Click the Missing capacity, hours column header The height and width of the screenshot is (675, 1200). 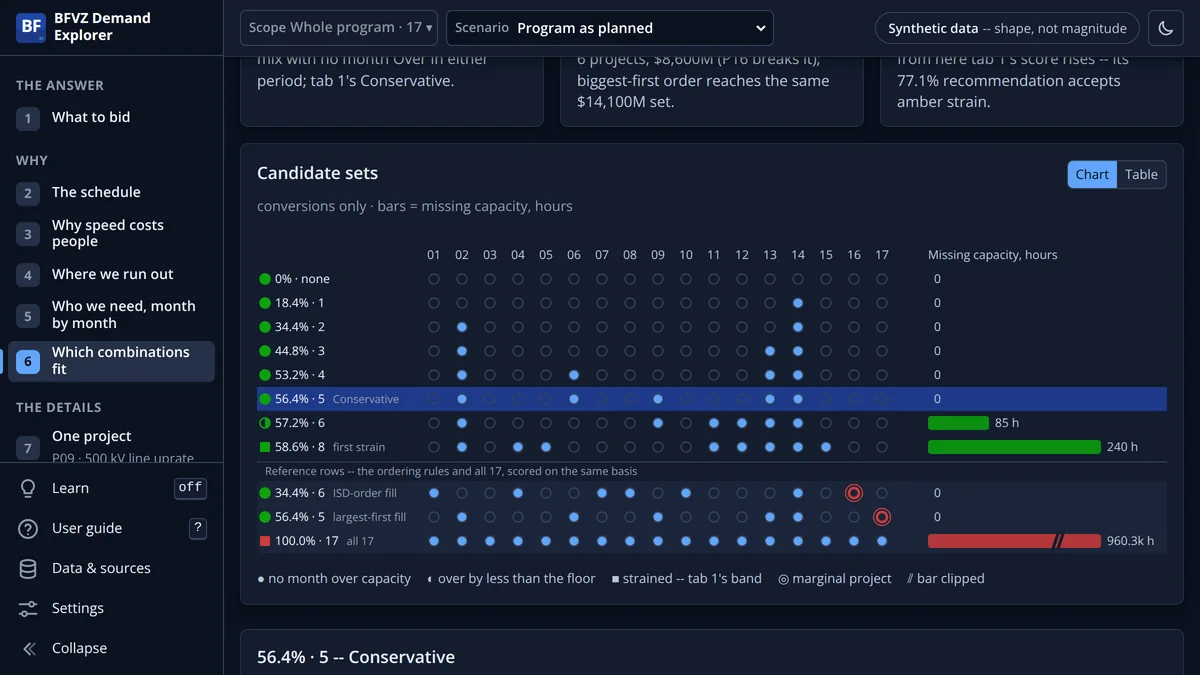[x=992, y=255]
